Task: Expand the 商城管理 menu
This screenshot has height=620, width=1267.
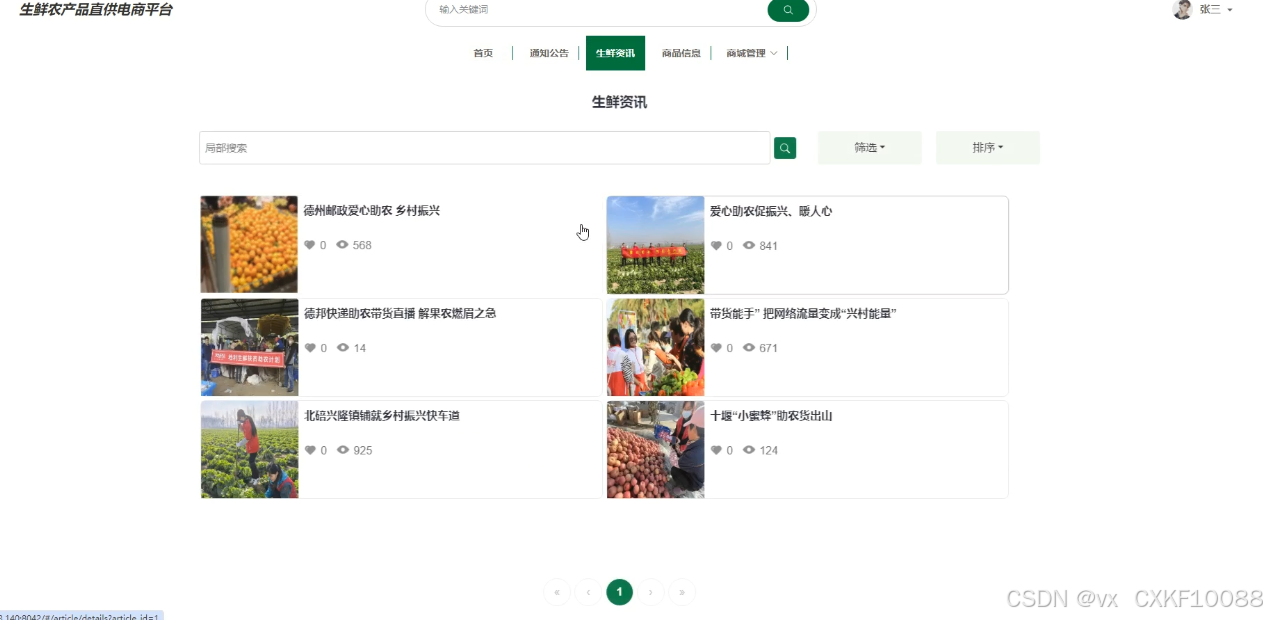Action: click(751, 53)
